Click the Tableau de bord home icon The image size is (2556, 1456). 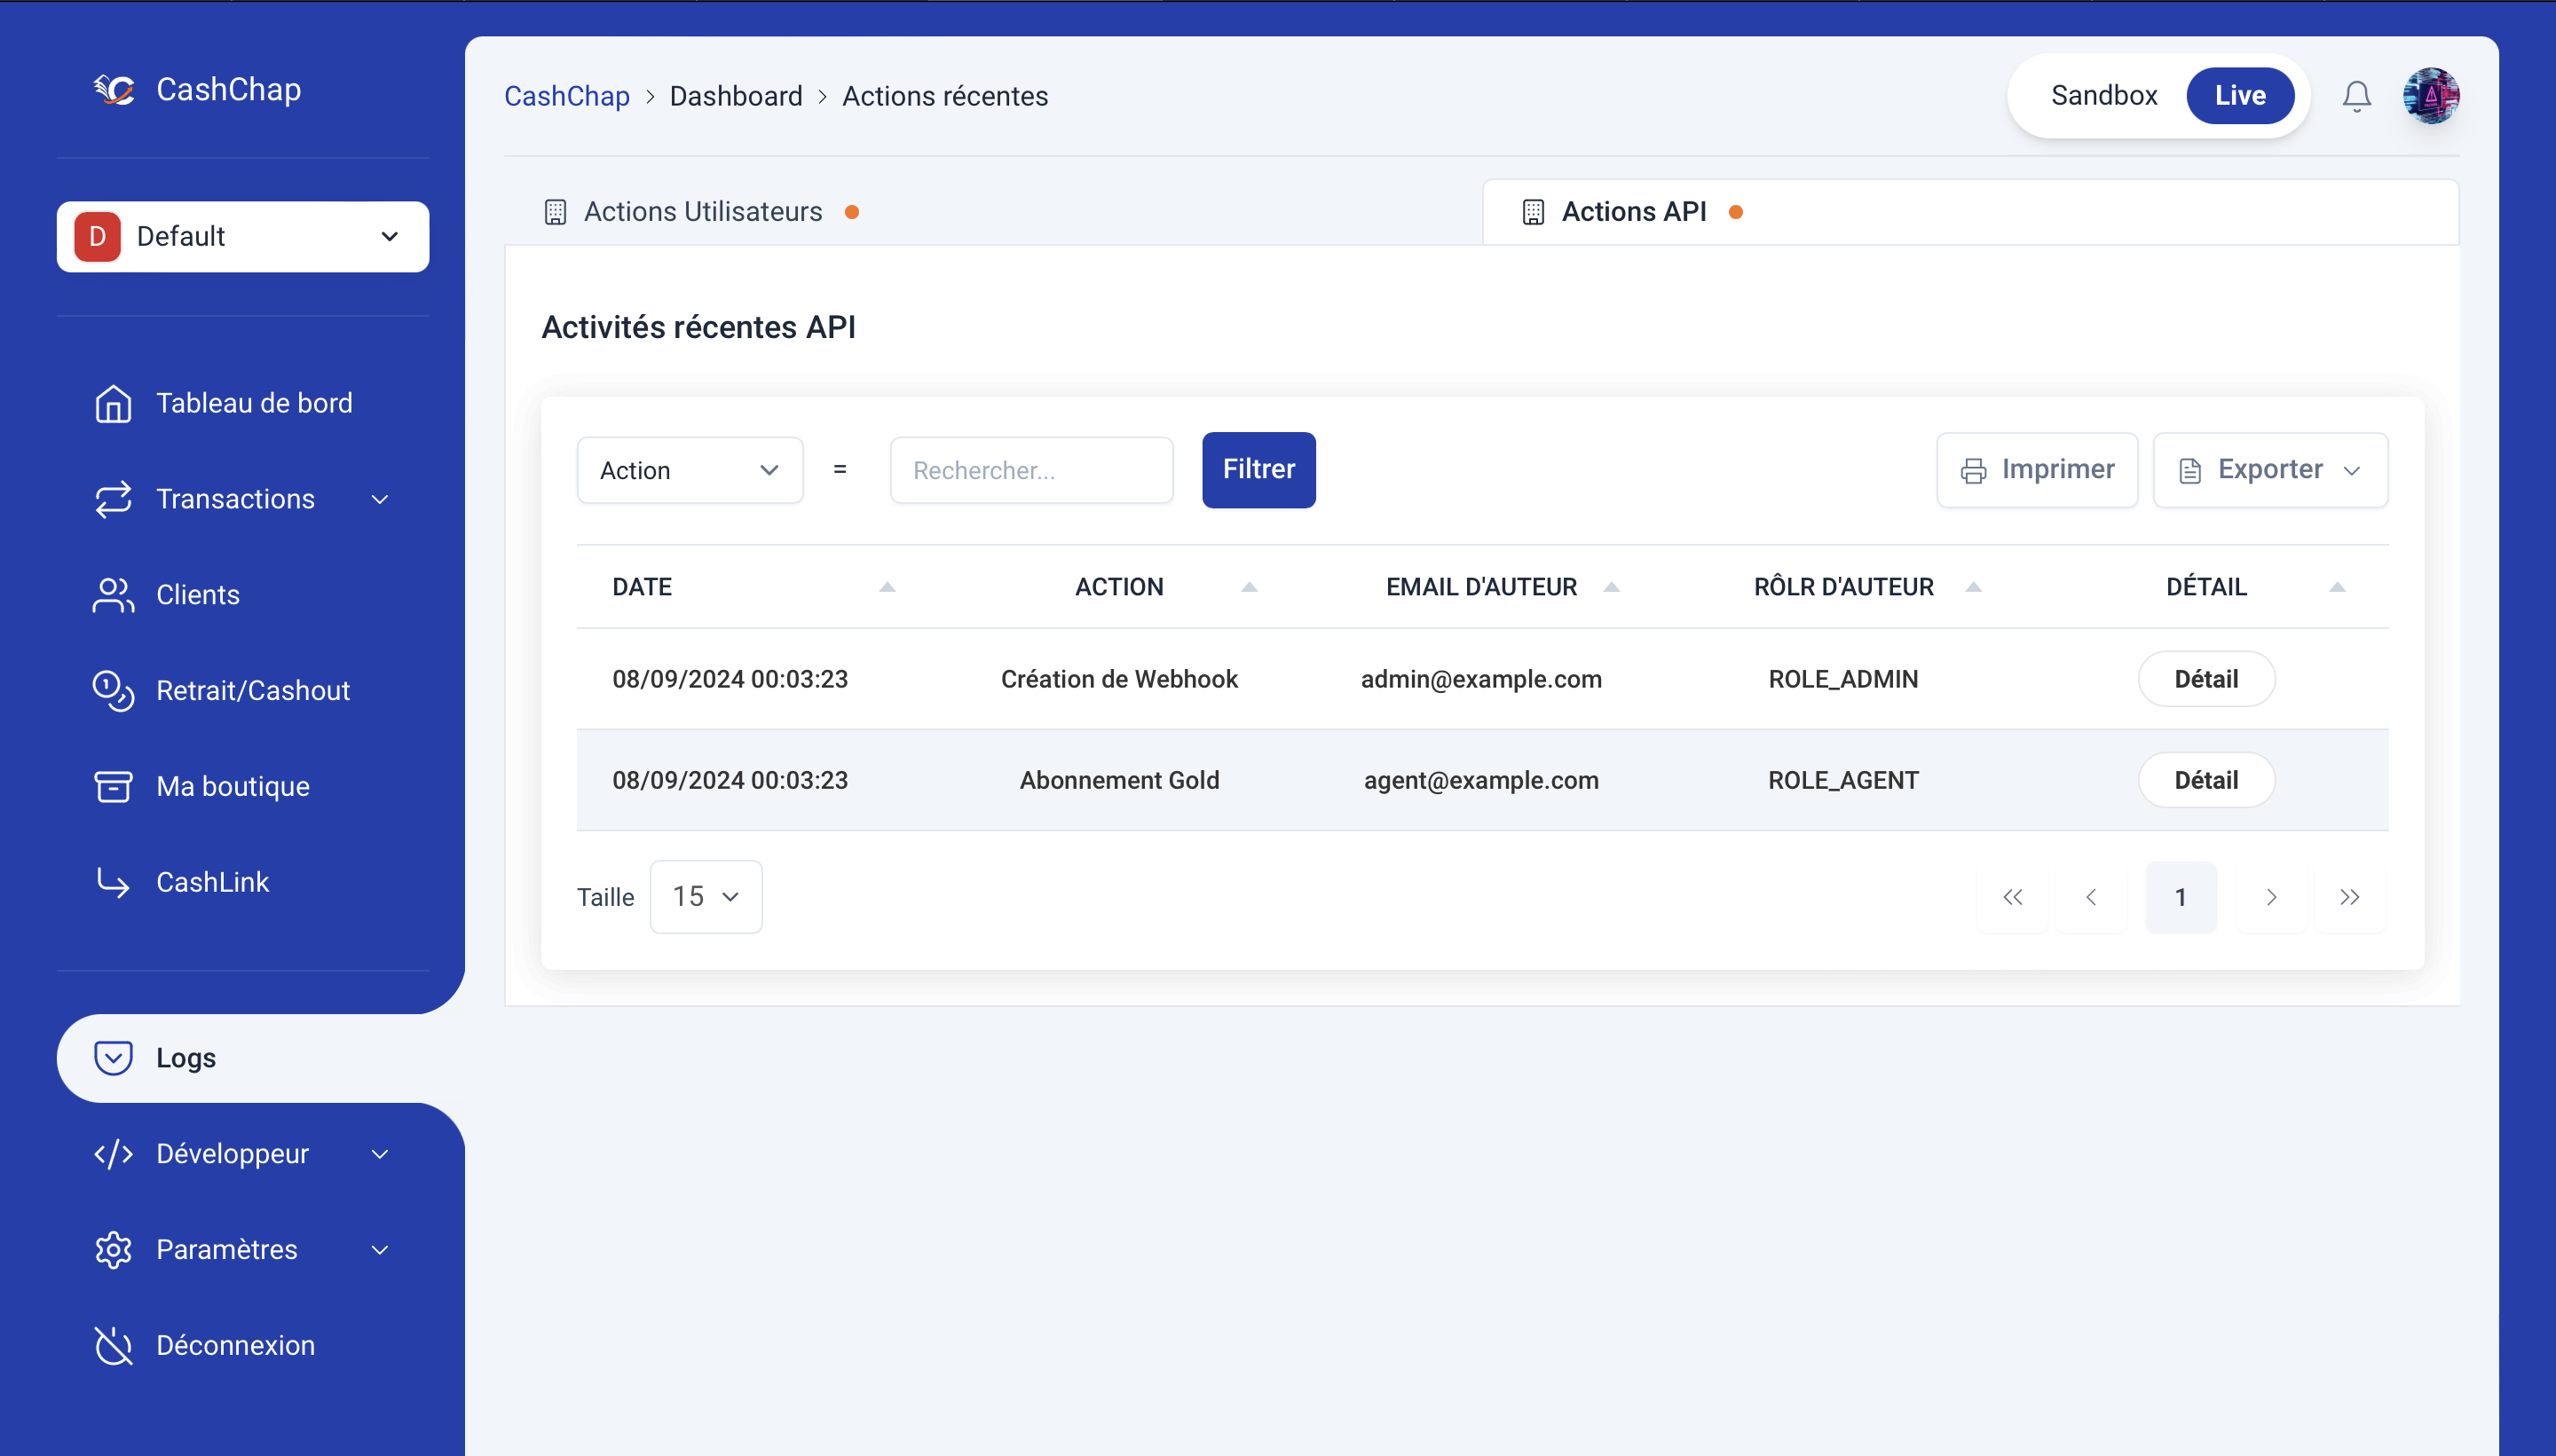(113, 403)
